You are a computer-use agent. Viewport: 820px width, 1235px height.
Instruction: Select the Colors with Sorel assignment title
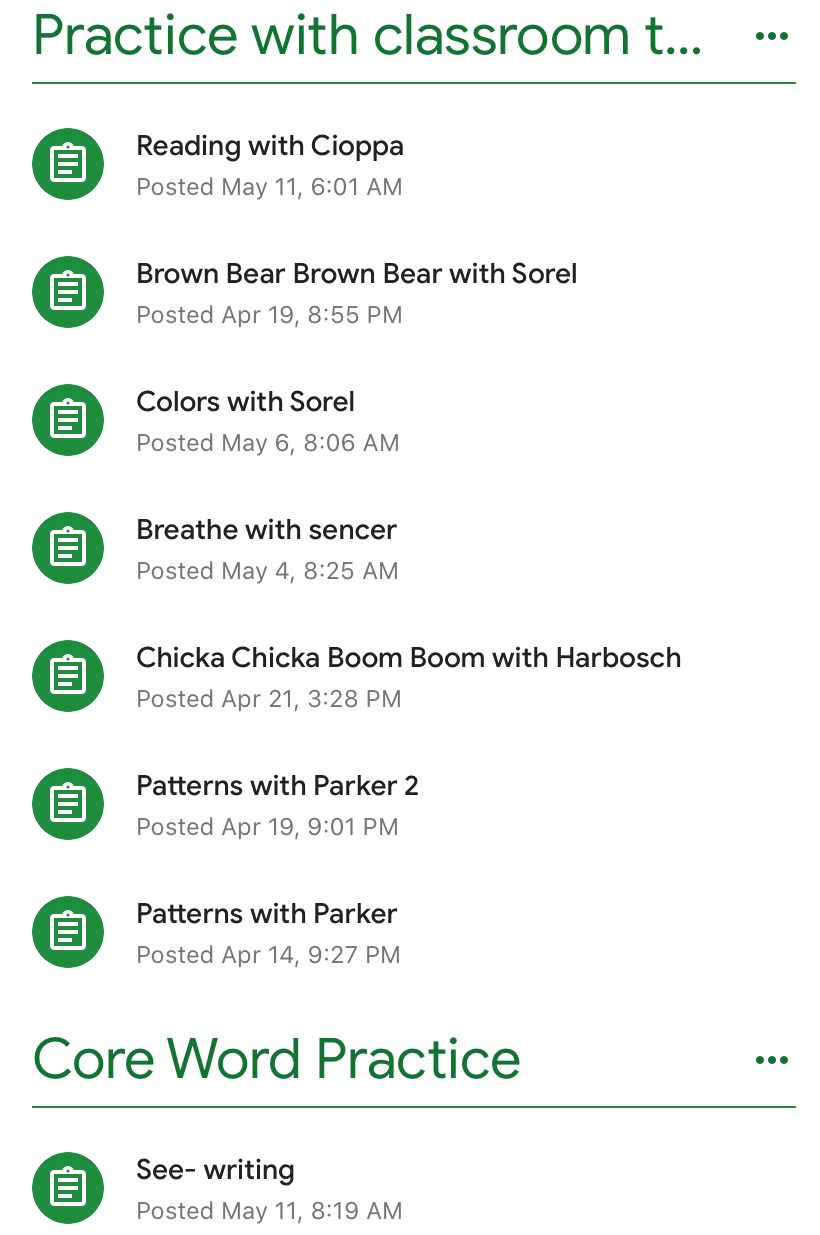coord(246,402)
